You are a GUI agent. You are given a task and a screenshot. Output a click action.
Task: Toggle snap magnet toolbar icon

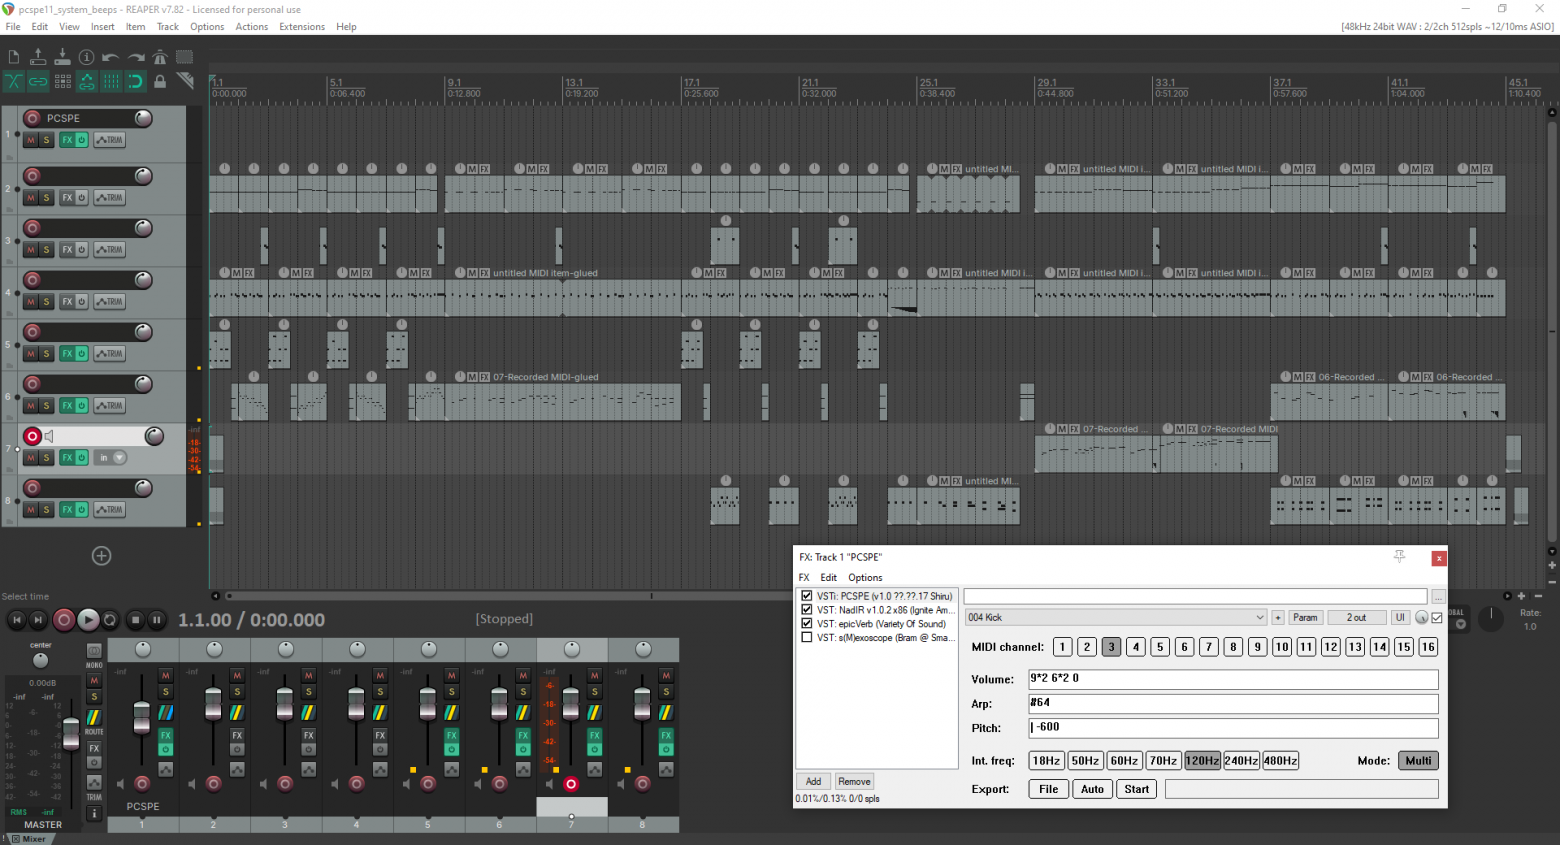[136, 81]
